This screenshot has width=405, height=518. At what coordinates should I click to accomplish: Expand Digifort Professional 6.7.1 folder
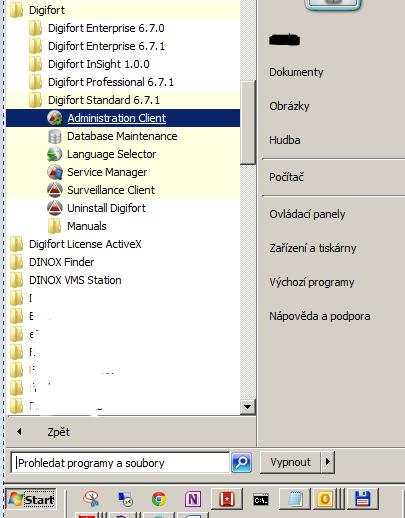click(x=101, y=82)
